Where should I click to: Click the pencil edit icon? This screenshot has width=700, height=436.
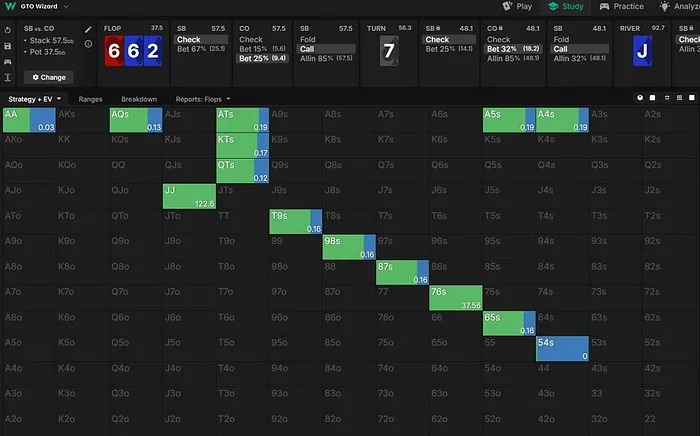click(x=89, y=29)
